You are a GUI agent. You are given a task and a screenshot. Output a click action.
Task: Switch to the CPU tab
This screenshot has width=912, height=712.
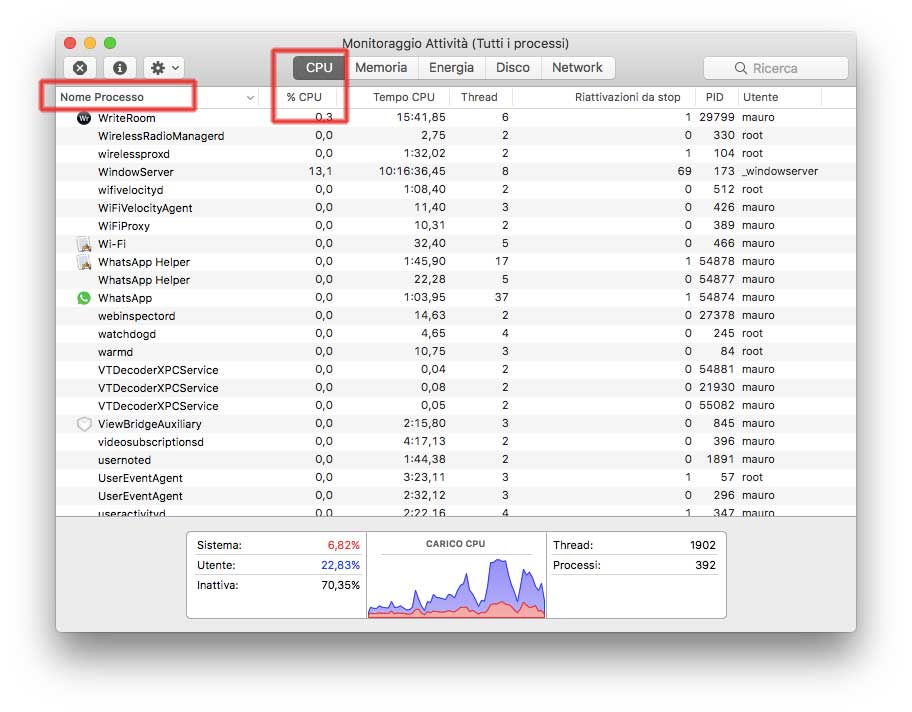point(319,67)
